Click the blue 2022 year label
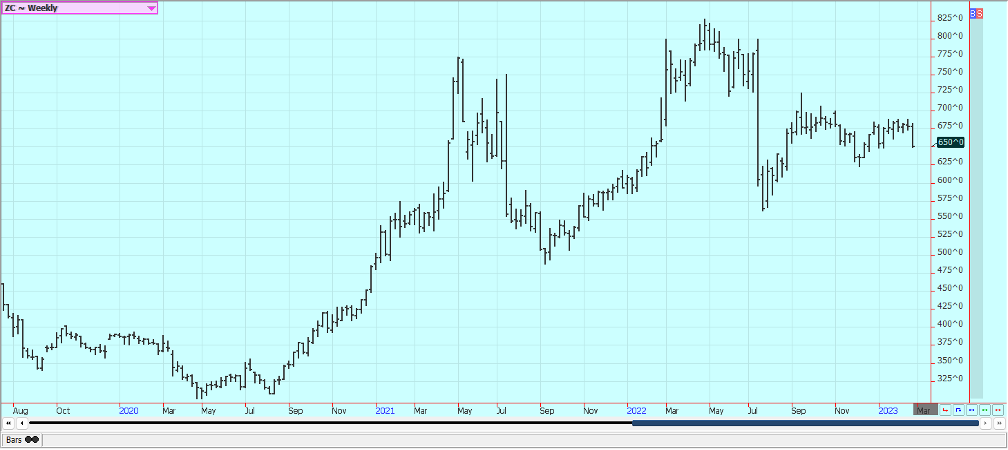1008x450 pixels. click(636, 410)
